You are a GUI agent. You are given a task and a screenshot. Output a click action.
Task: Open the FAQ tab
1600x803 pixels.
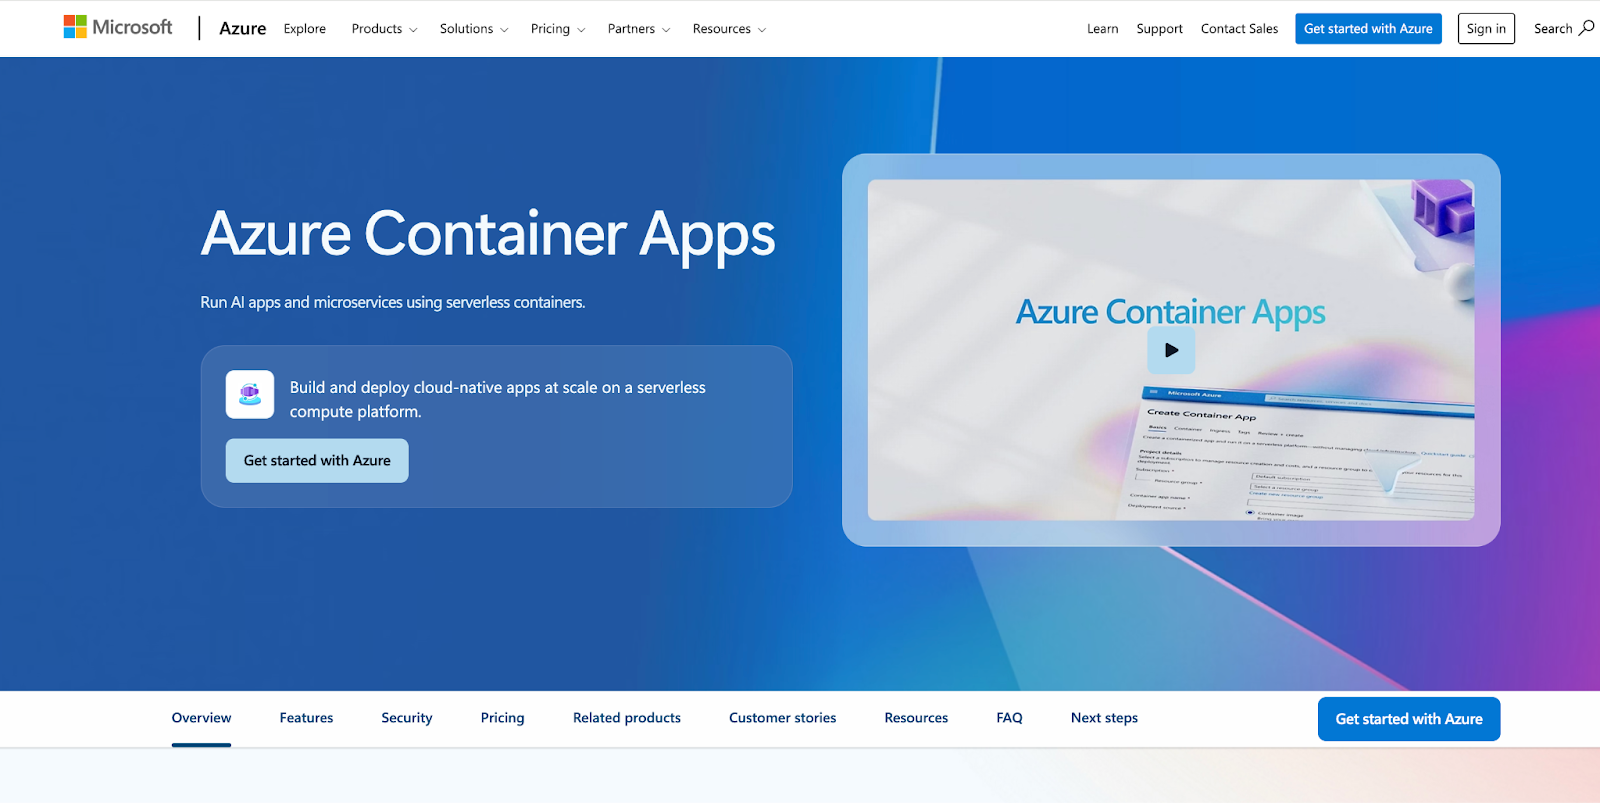click(x=1009, y=718)
